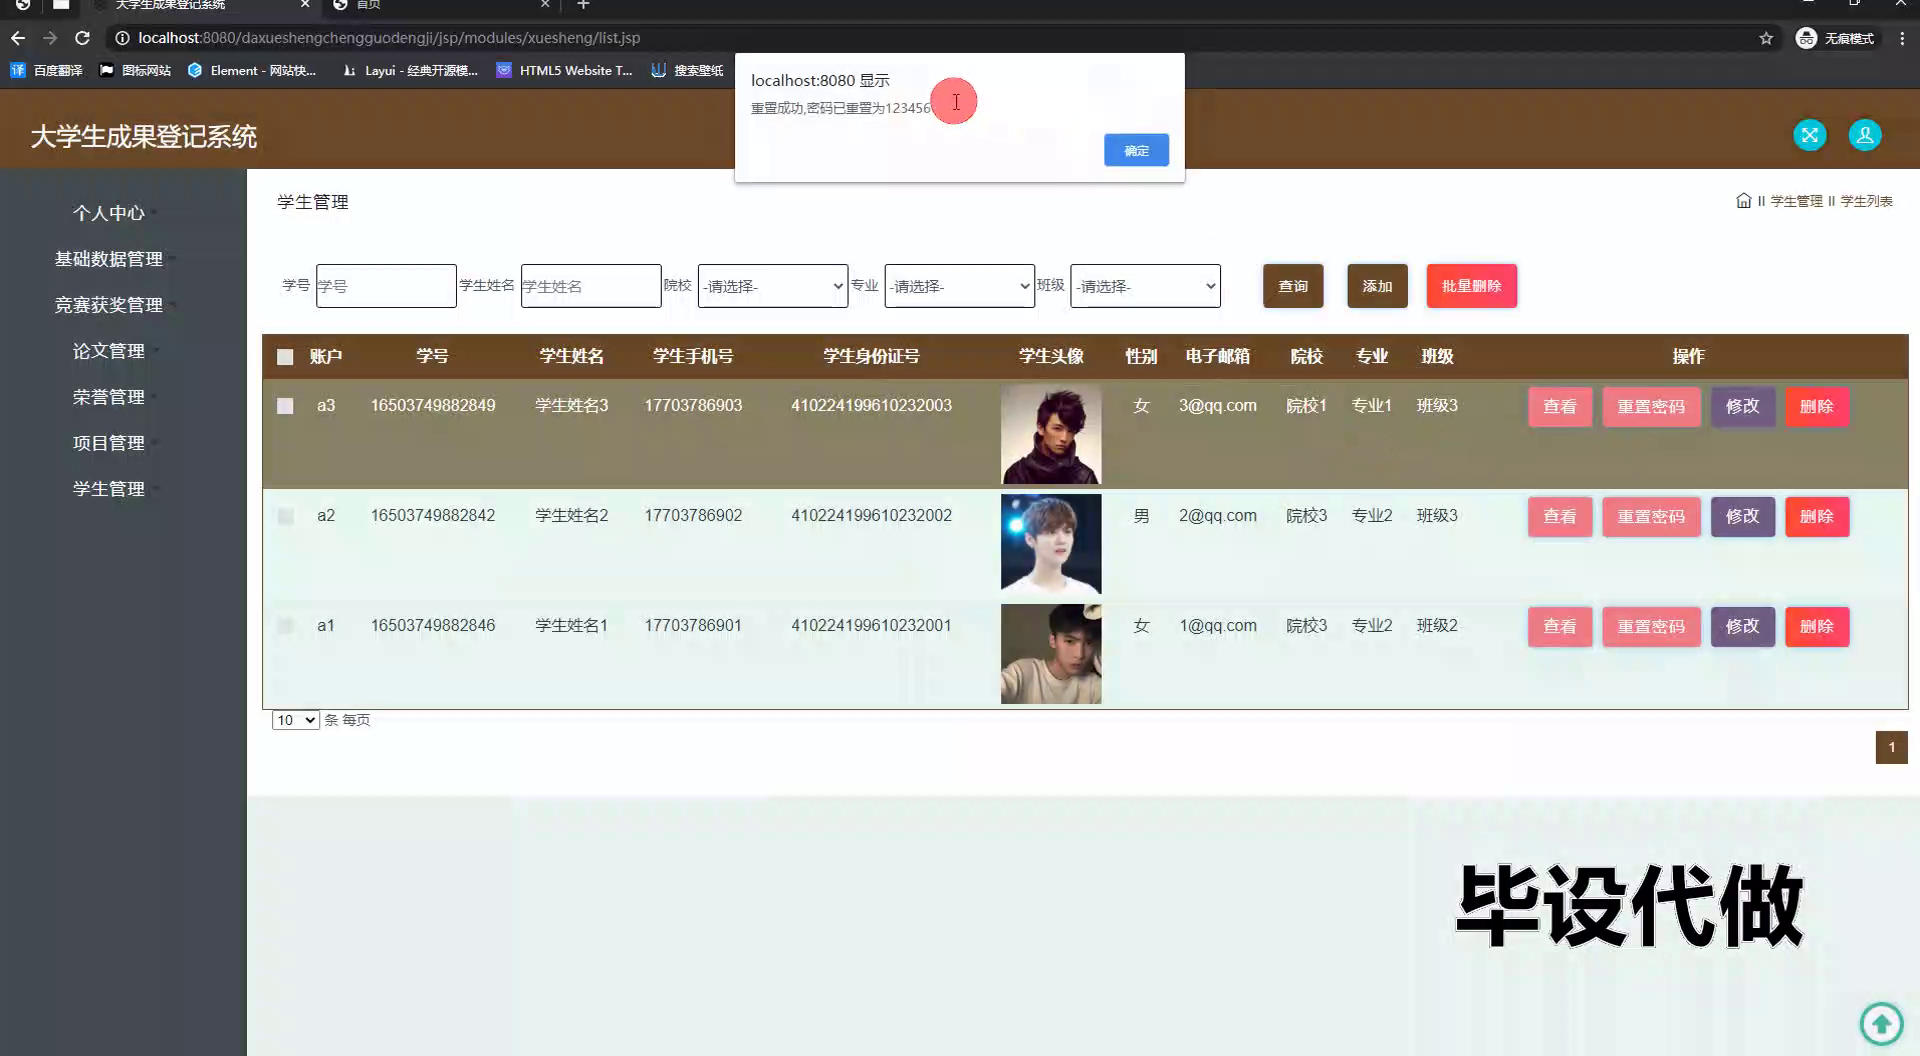Bookmark page with the star icon
The height and width of the screenshot is (1056, 1920).
[1766, 38]
